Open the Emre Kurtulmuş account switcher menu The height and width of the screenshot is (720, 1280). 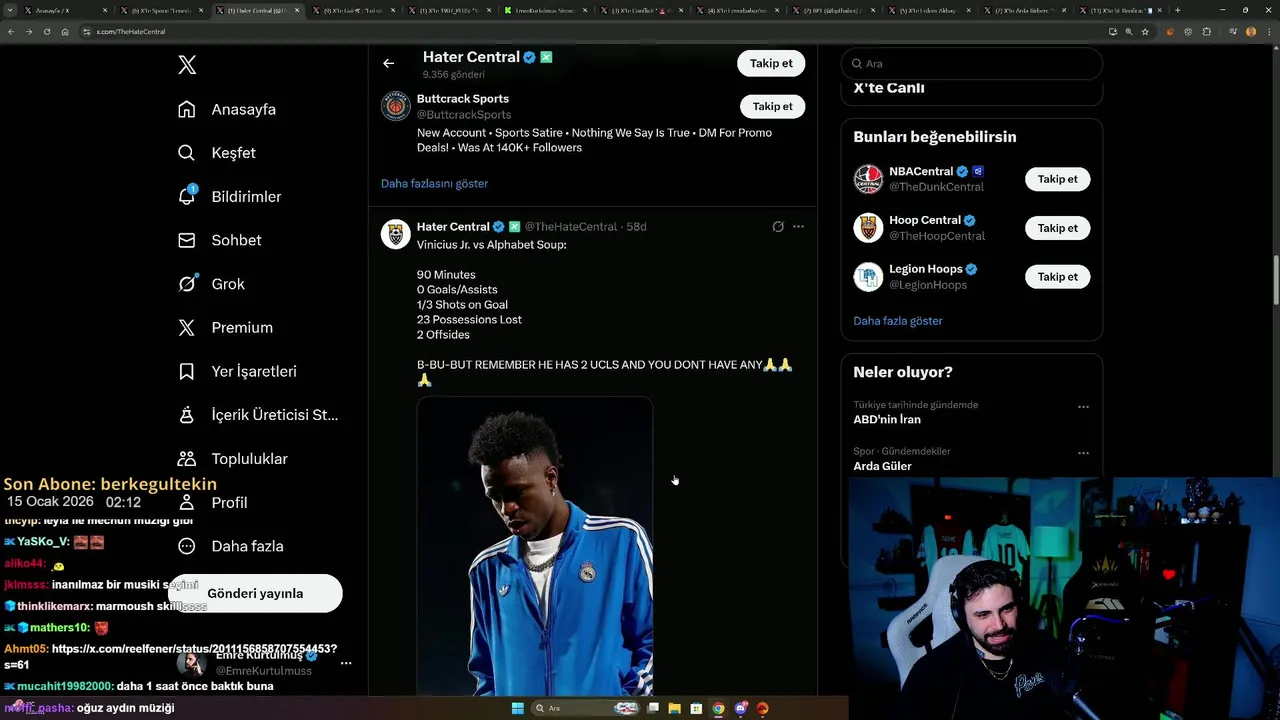tap(346, 663)
